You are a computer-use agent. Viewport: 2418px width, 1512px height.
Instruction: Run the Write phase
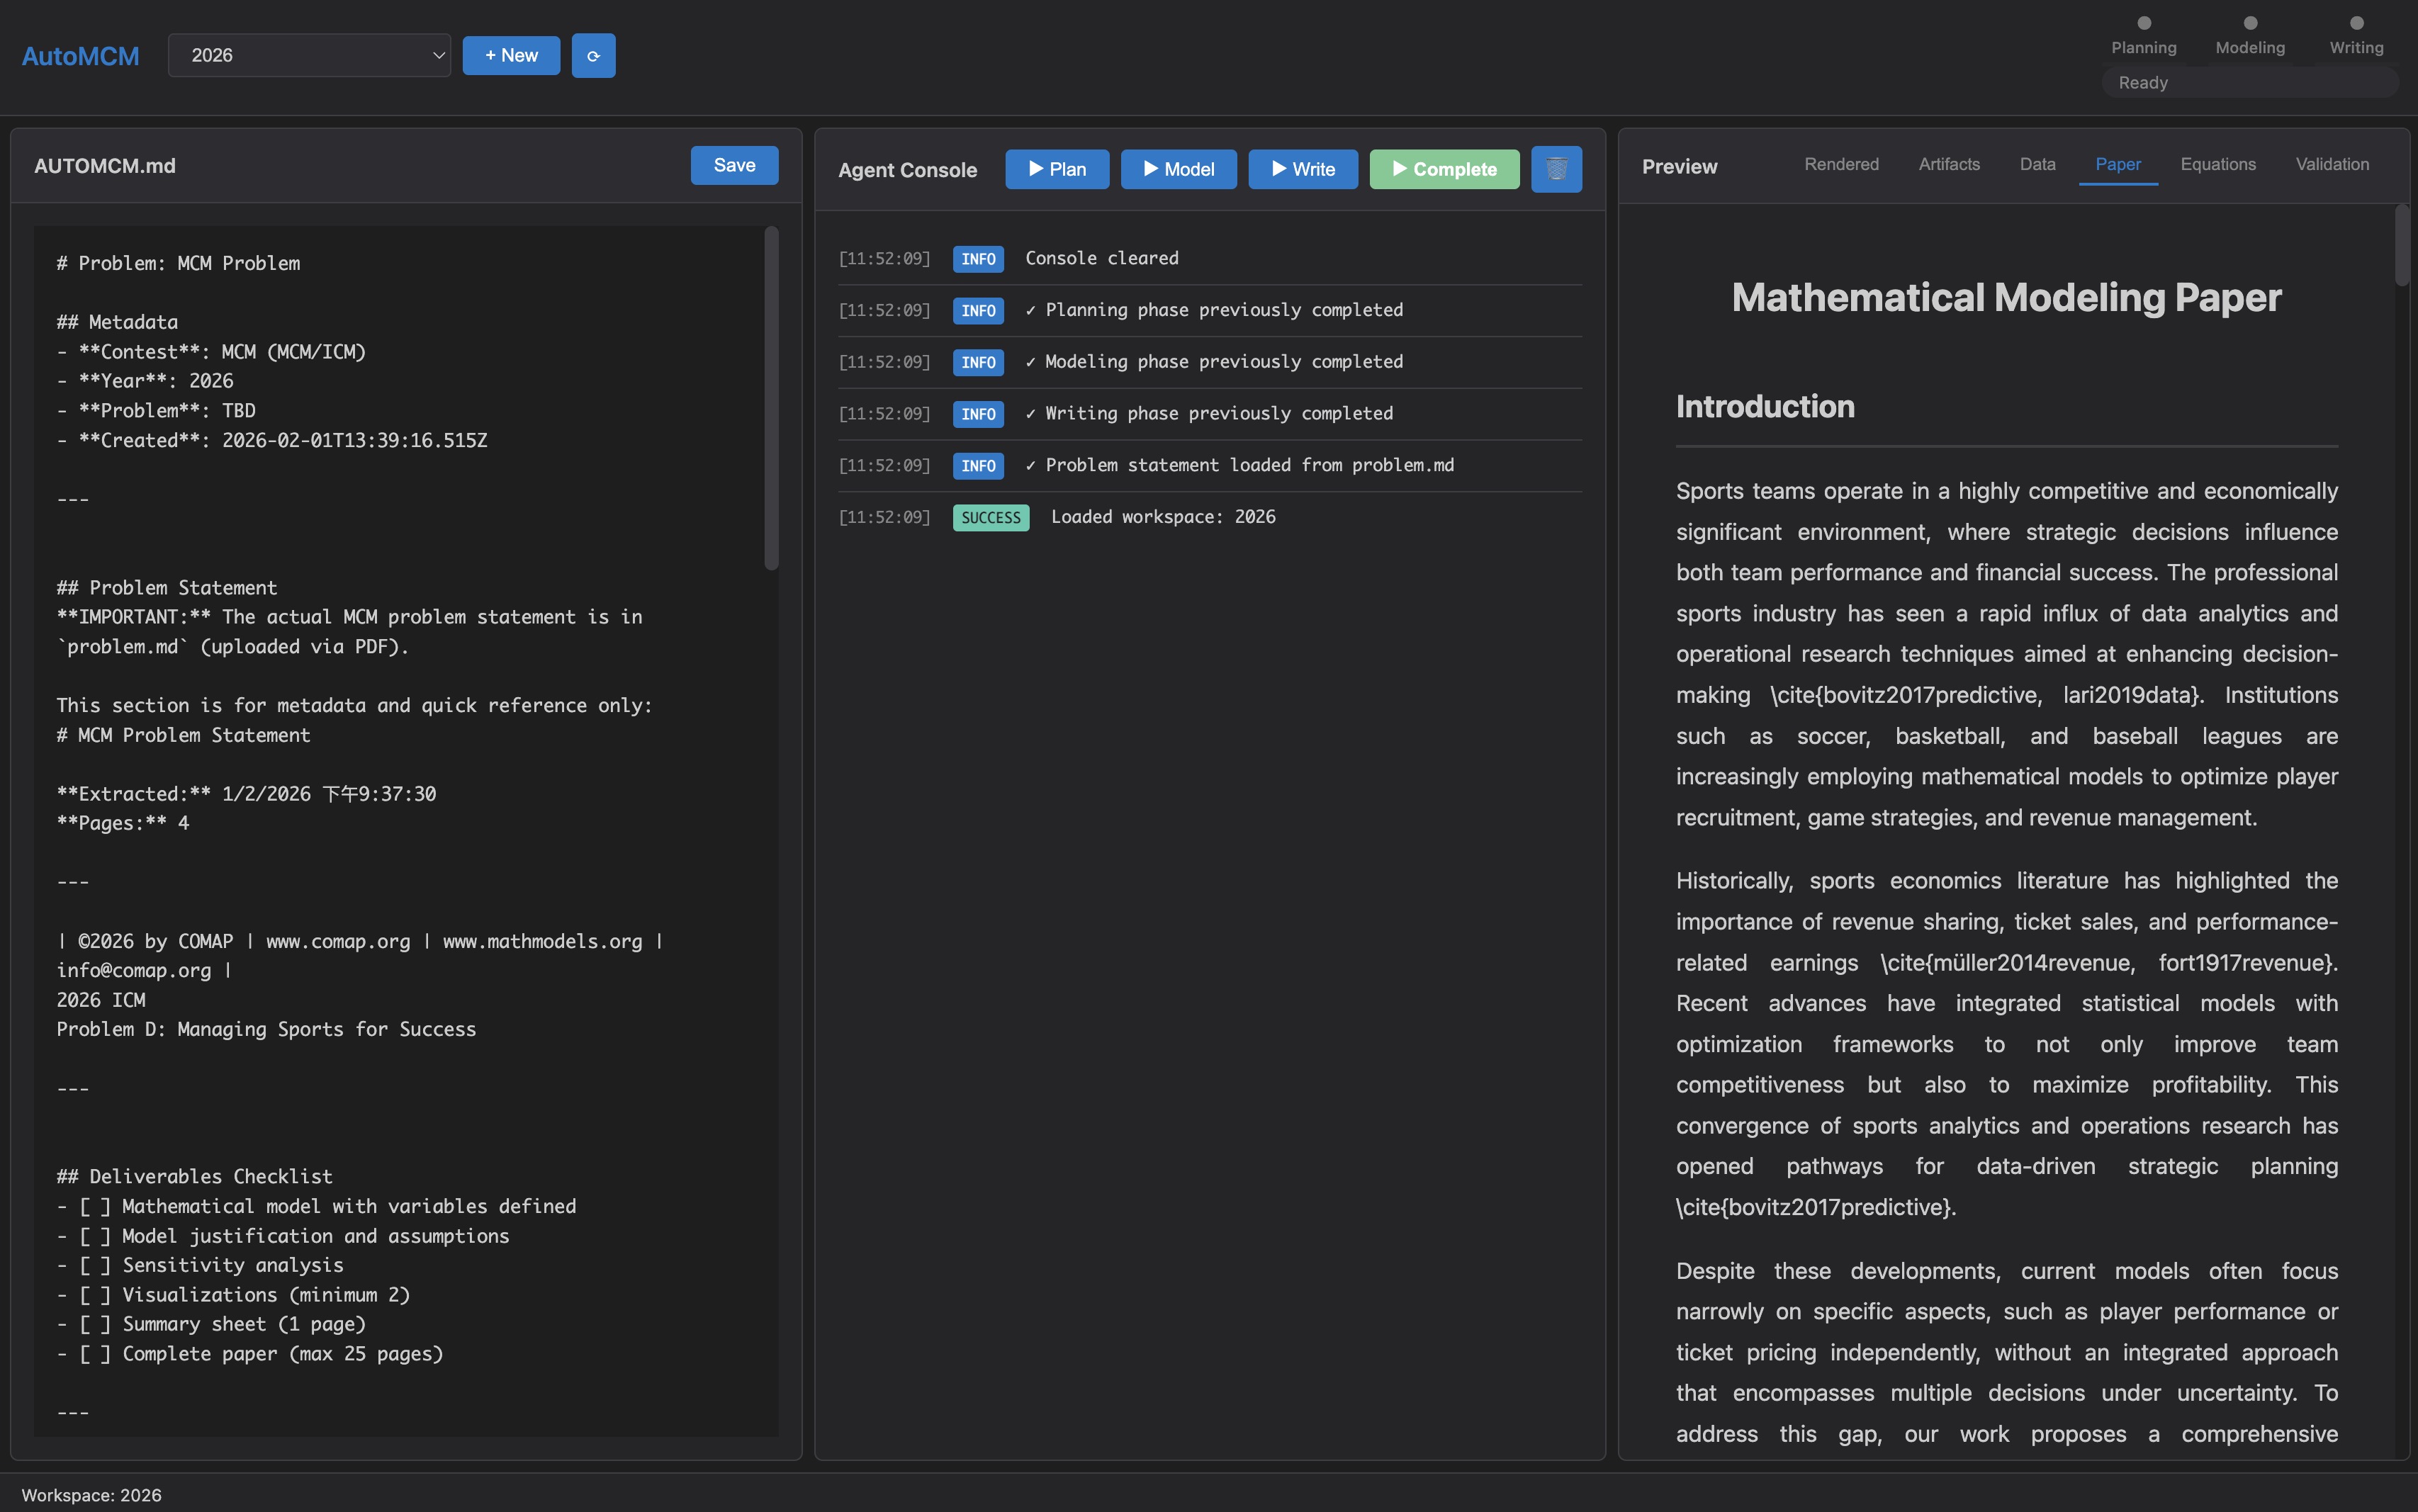point(1302,169)
